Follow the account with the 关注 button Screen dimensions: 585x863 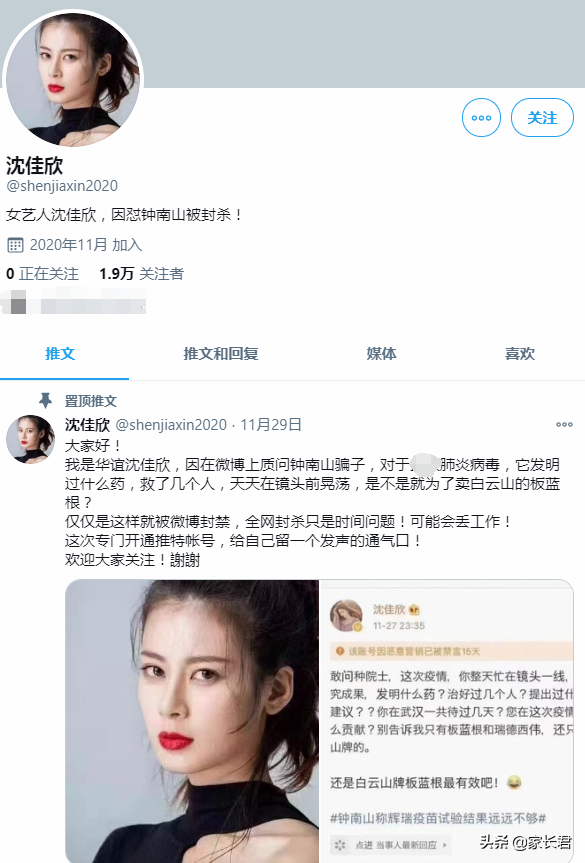(x=542, y=117)
